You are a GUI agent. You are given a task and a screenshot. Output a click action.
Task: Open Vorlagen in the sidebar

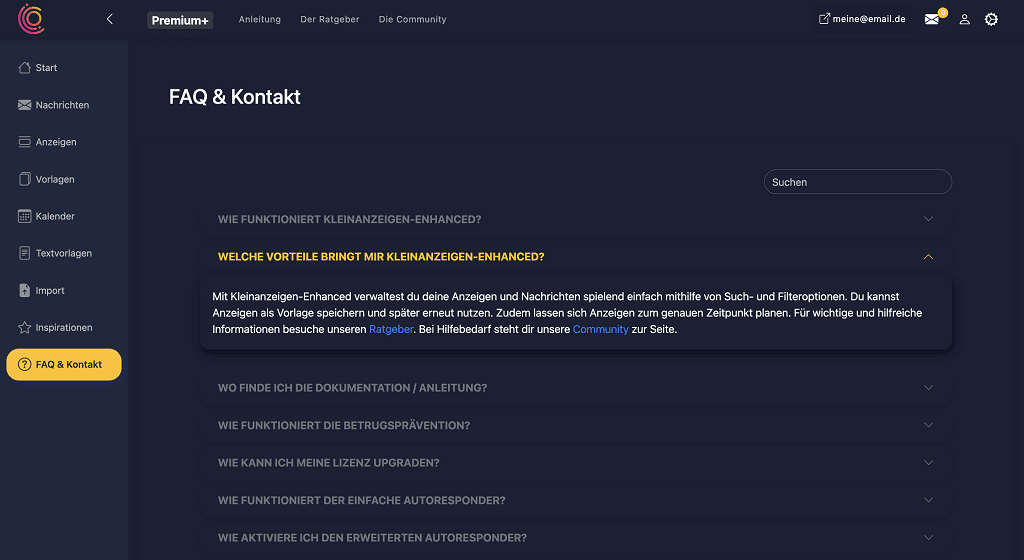[x=46, y=179]
